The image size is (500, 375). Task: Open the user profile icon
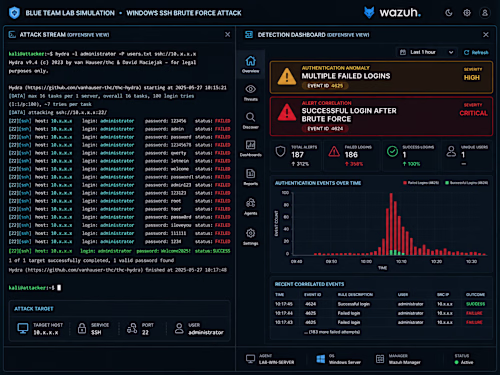point(485,13)
